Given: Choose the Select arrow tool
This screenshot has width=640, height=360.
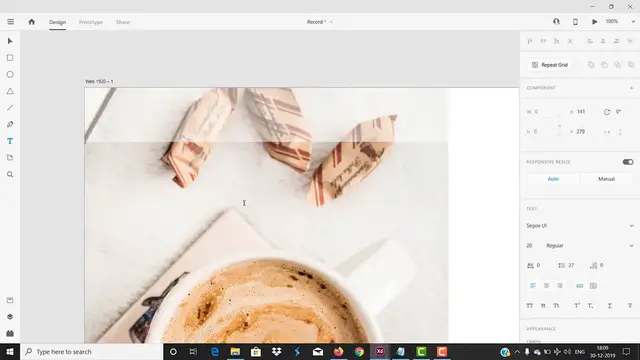Looking at the screenshot, I should point(10,41).
